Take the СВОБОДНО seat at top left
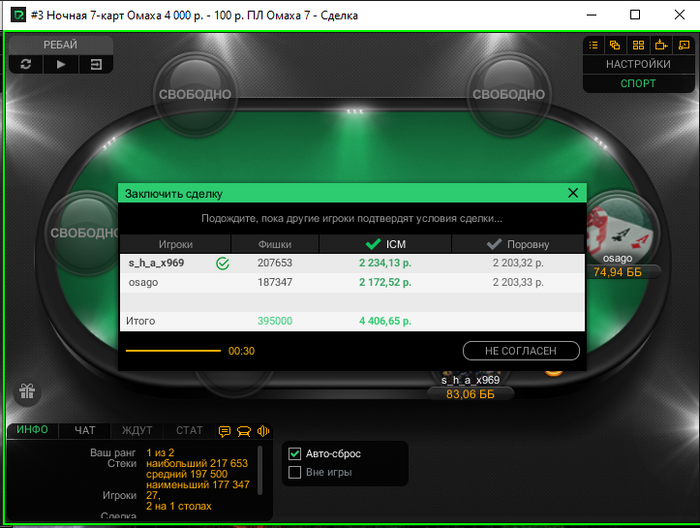Screen dimensions: 700x528 [x=195, y=94]
